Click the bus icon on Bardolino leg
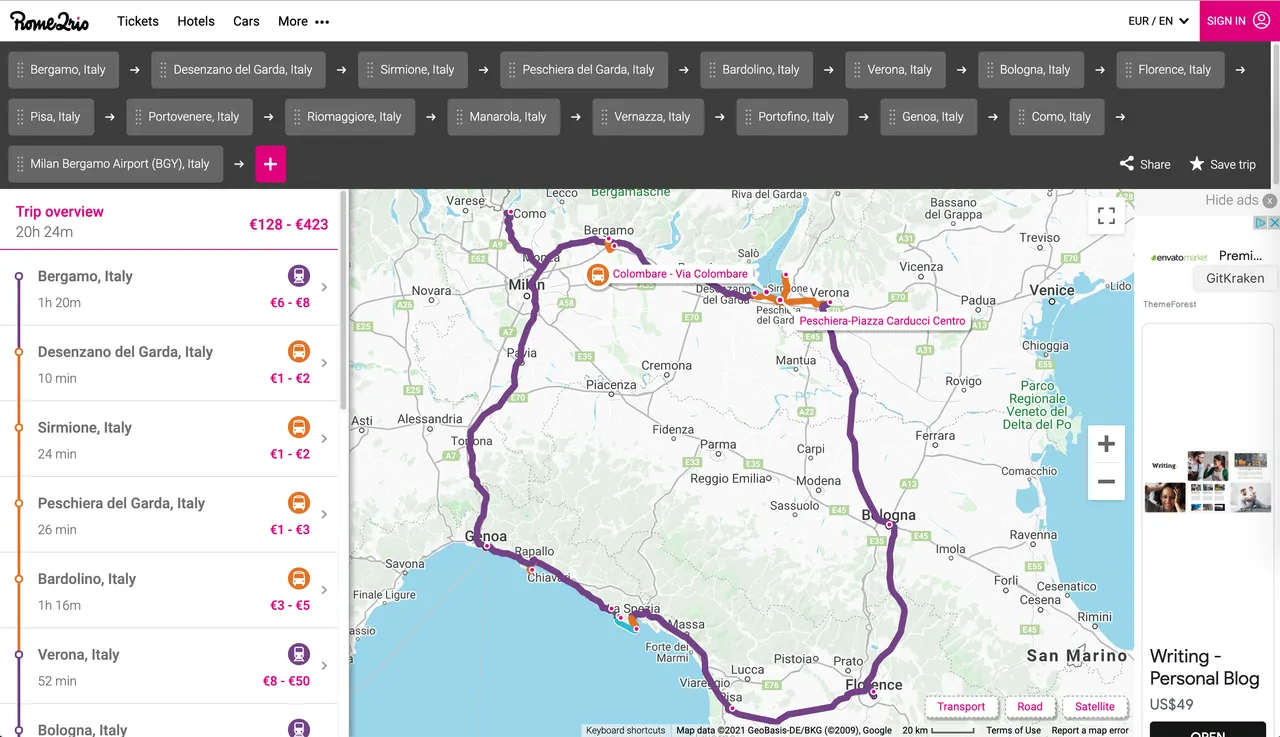The height and width of the screenshot is (737, 1280). pos(298,579)
